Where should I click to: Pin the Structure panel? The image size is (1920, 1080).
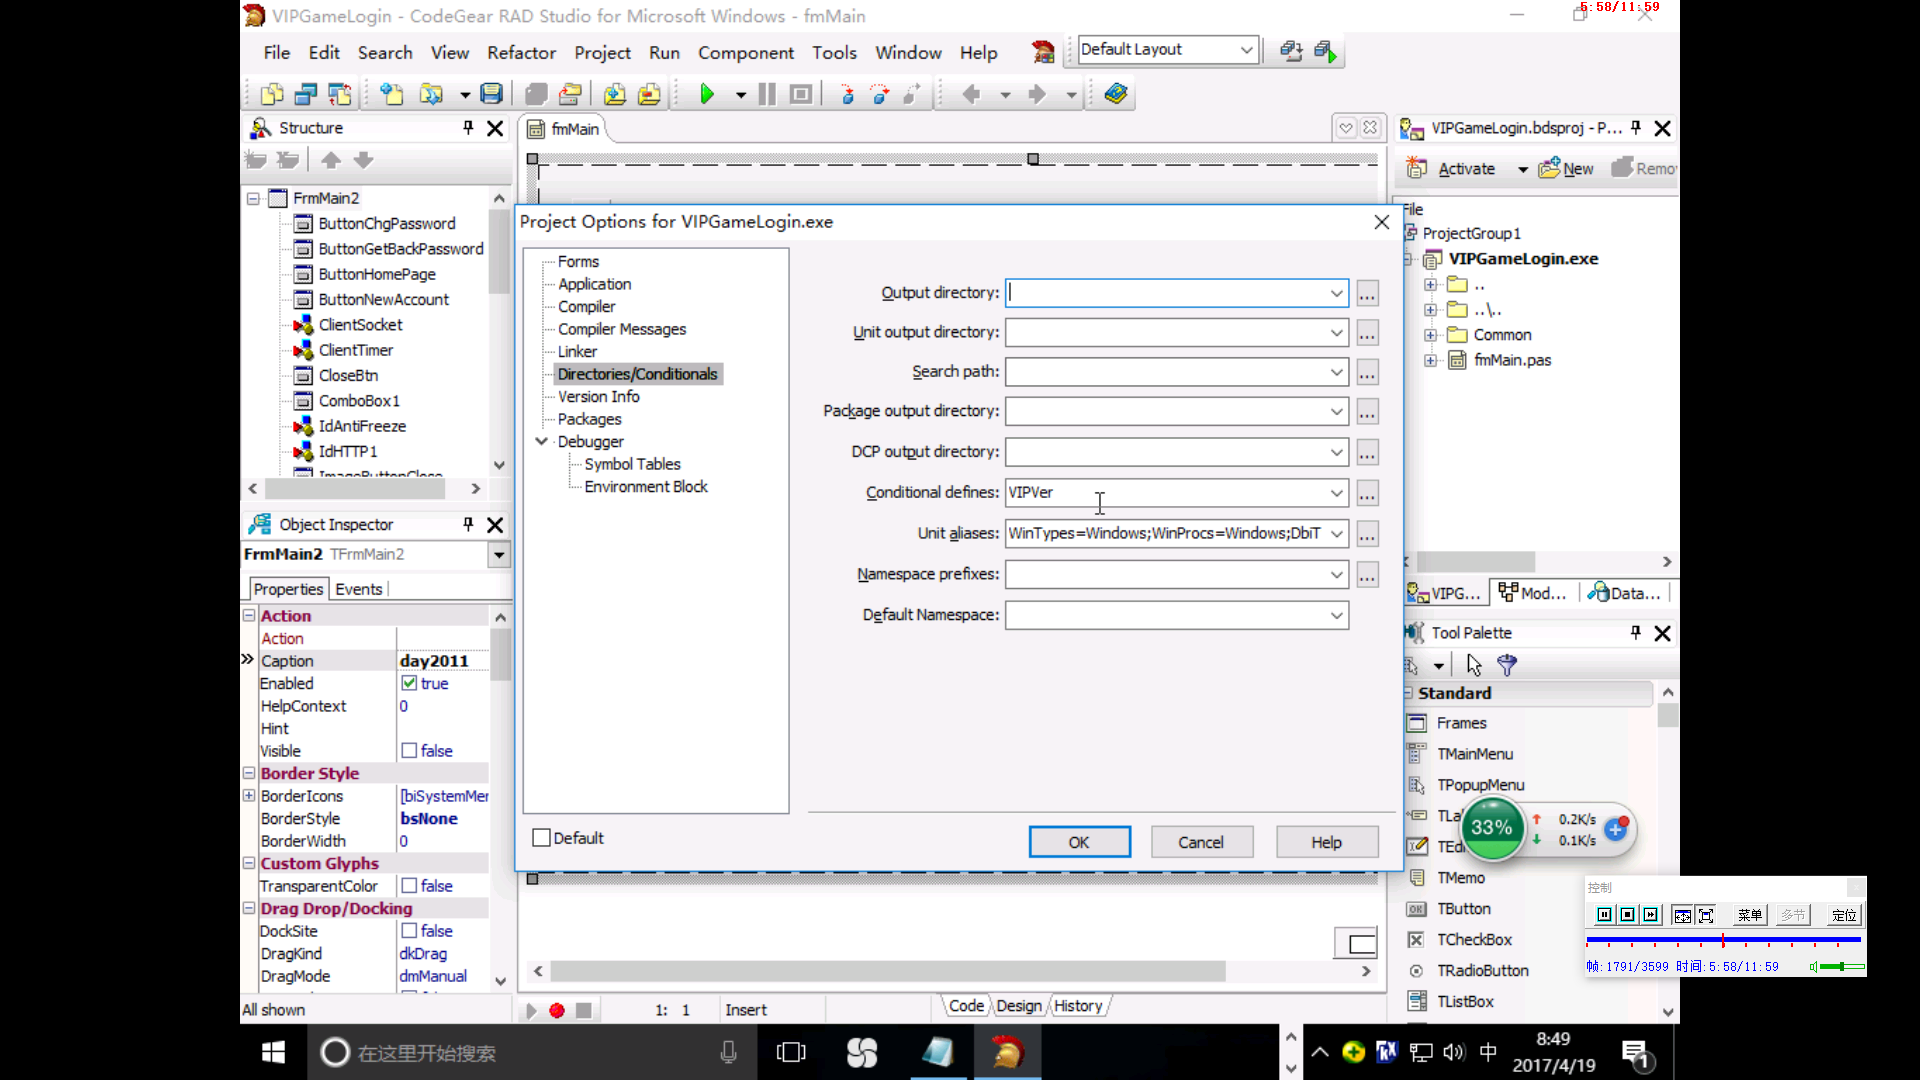coord(468,128)
